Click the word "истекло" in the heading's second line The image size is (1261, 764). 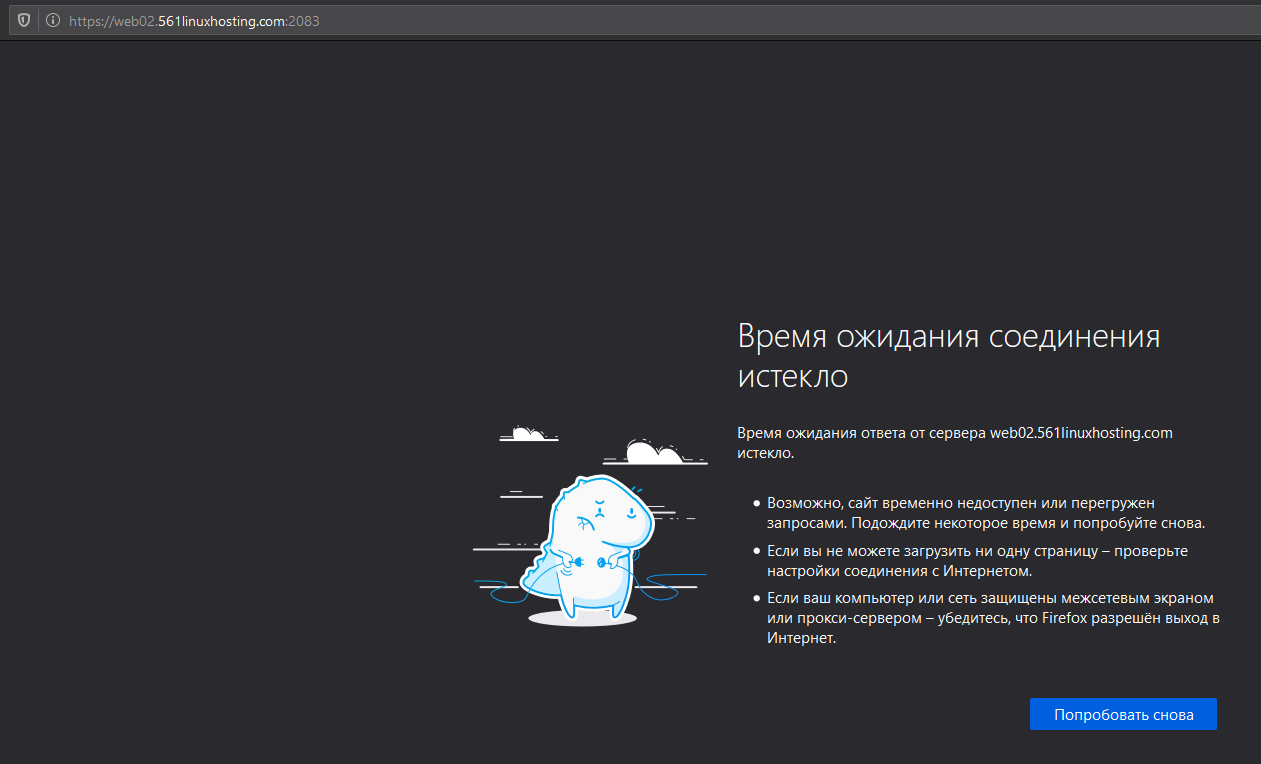pos(792,377)
